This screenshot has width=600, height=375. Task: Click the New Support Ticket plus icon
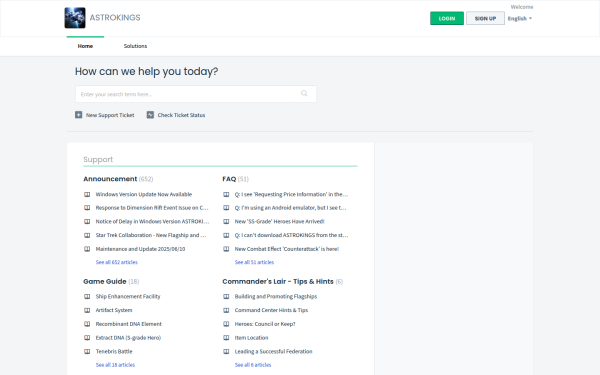point(78,115)
